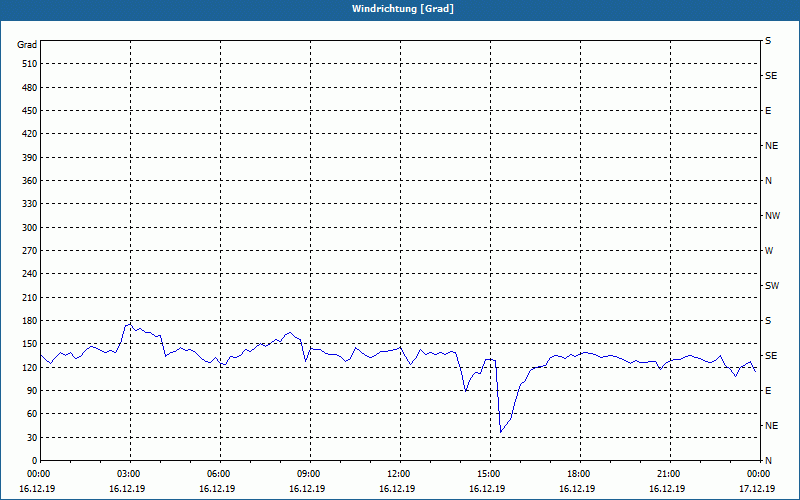800x500 pixels.
Task: Select the N compass label level with 0
Action: (x=768, y=460)
